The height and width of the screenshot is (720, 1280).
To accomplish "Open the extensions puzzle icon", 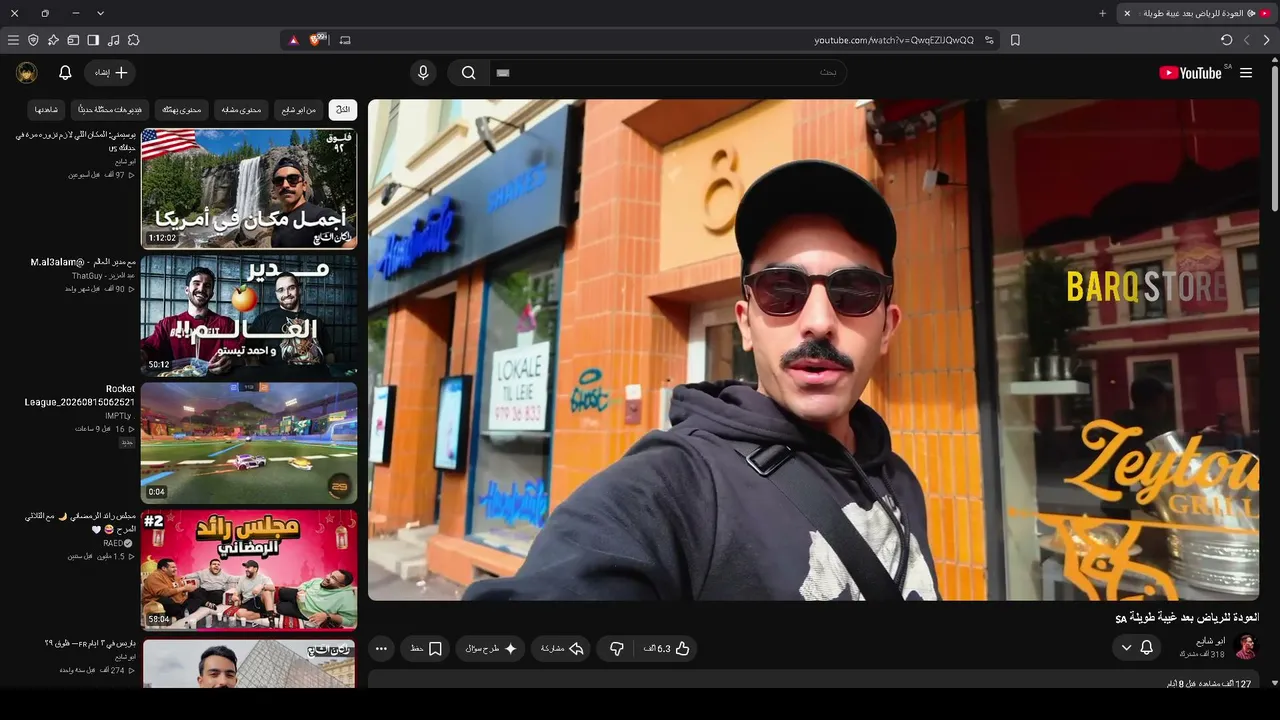I will point(133,40).
